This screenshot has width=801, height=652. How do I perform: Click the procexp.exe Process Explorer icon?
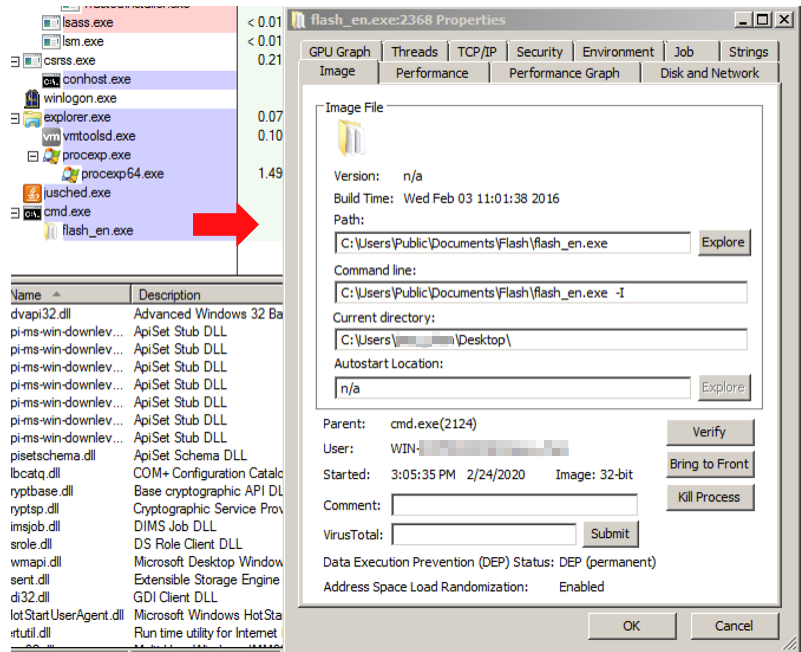50,155
